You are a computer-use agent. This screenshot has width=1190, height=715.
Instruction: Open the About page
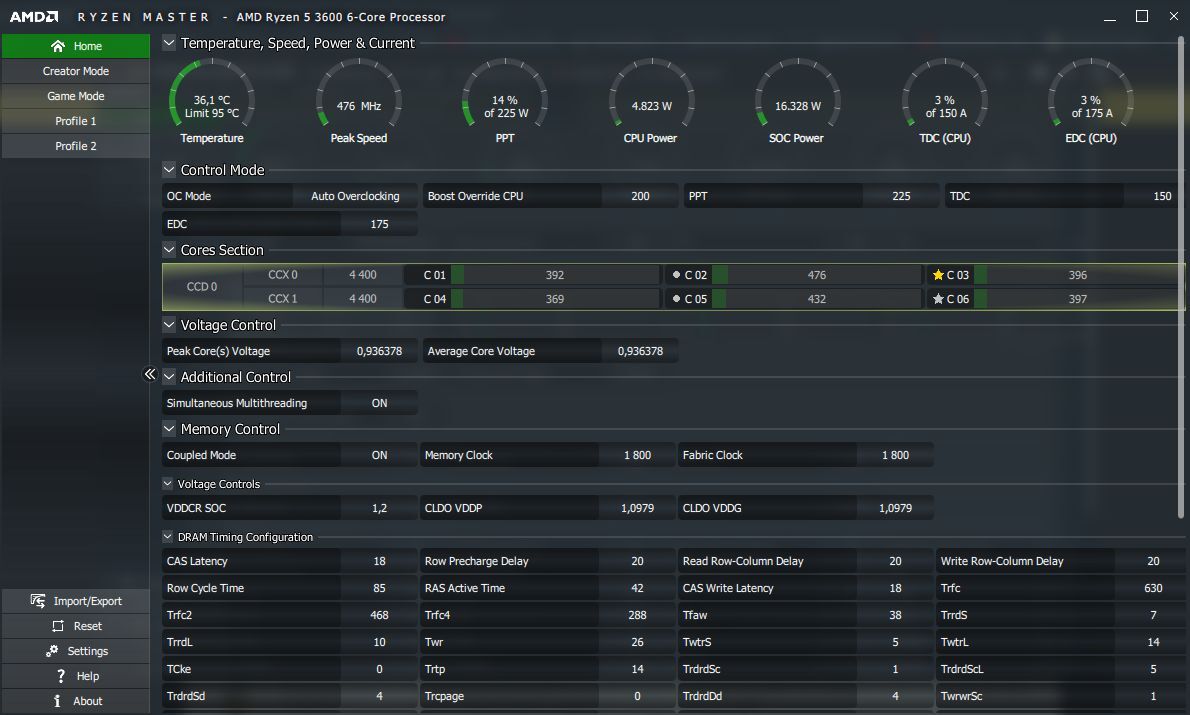point(76,701)
